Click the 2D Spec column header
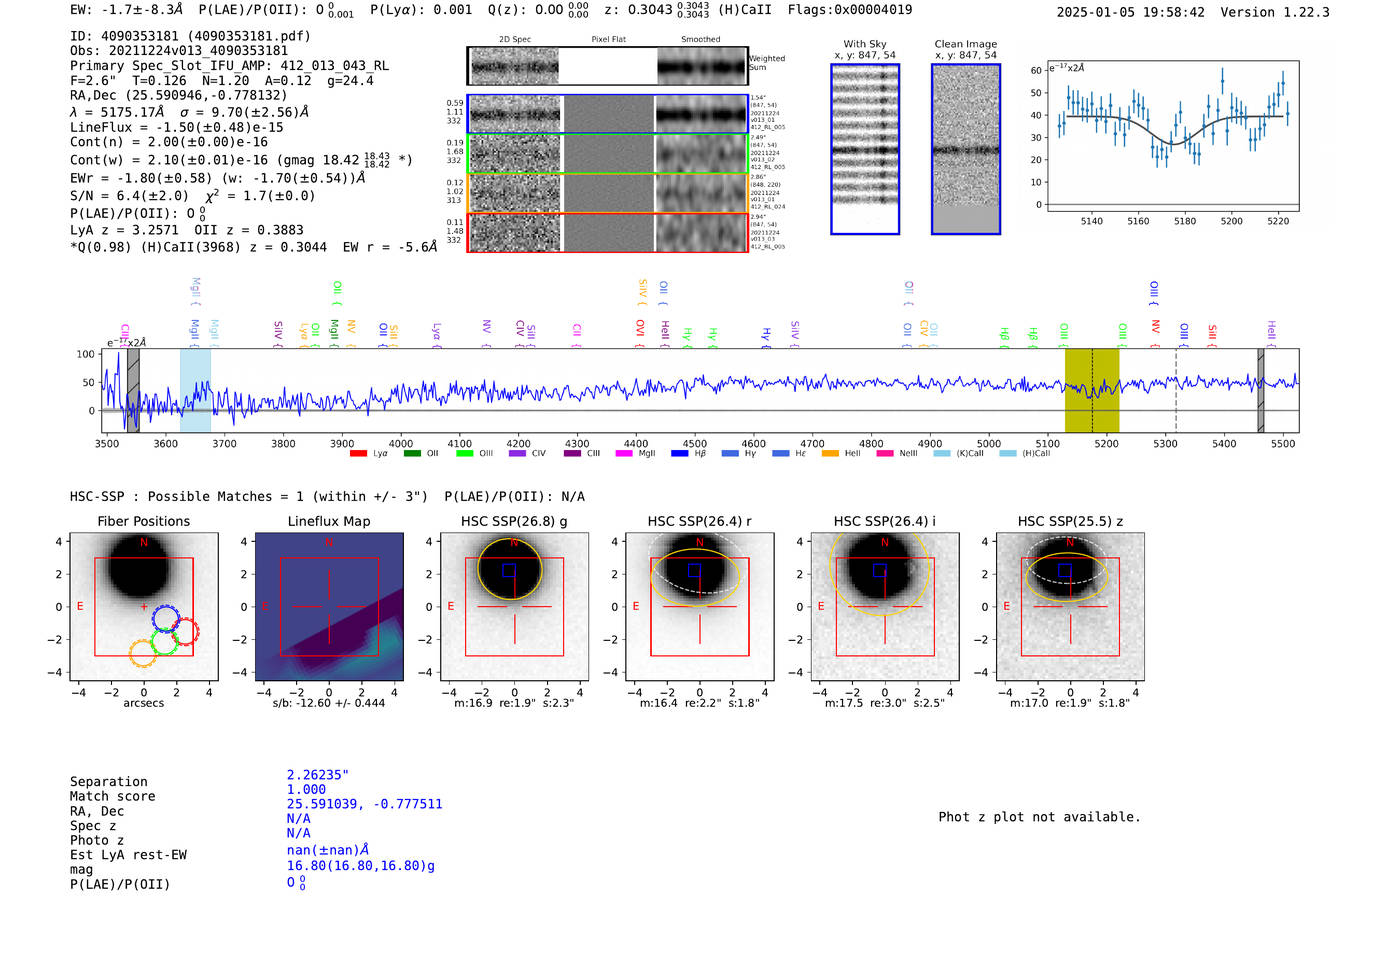The width and height of the screenshot is (1400, 953). (515, 40)
